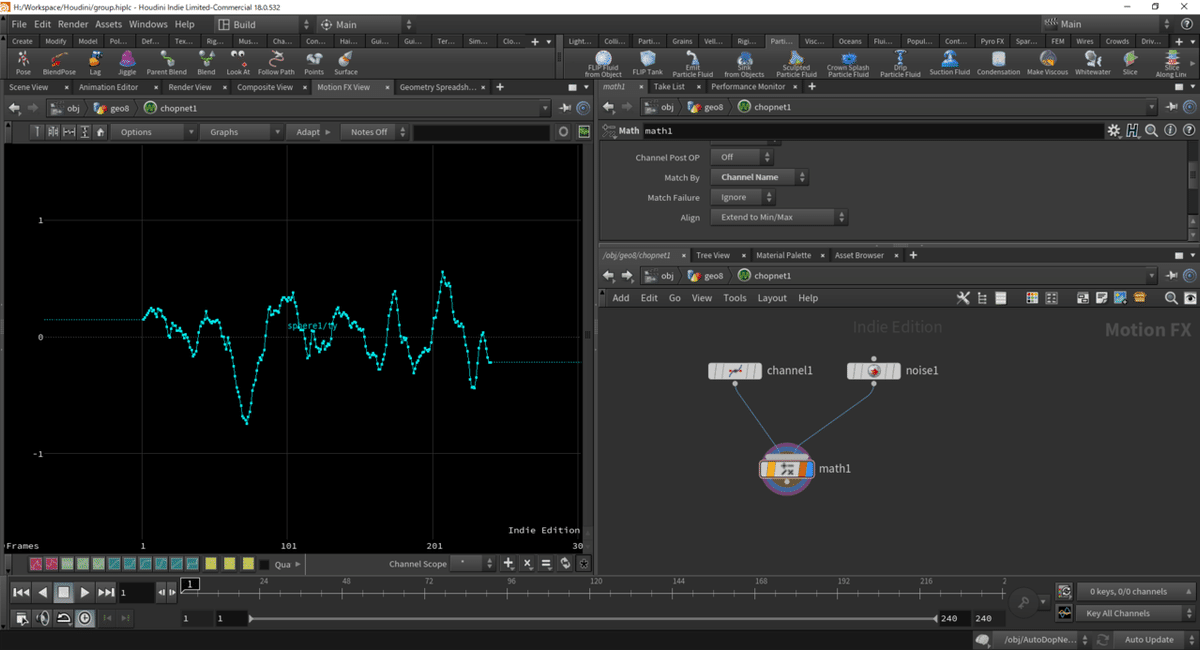Screen dimensions: 1200x650
Task: Change the Notes Off selector
Action: pyautogui.click(x=375, y=132)
